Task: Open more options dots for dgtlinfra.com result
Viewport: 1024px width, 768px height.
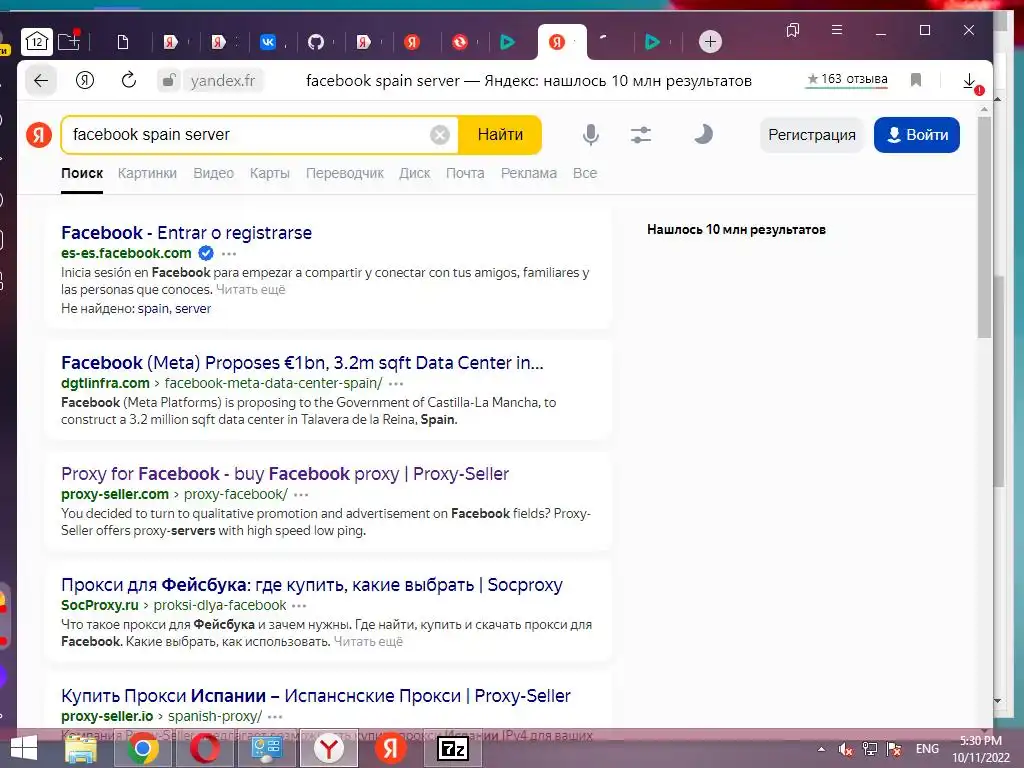Action: (396, 384)
